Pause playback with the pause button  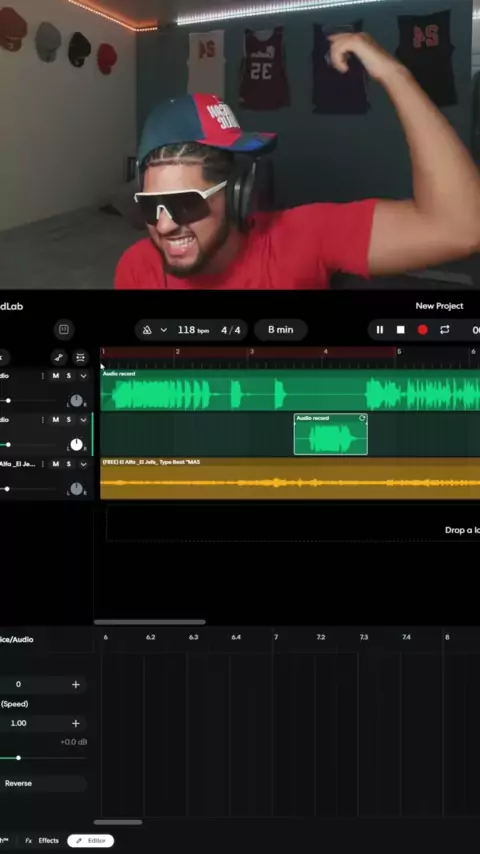point(380,330)
